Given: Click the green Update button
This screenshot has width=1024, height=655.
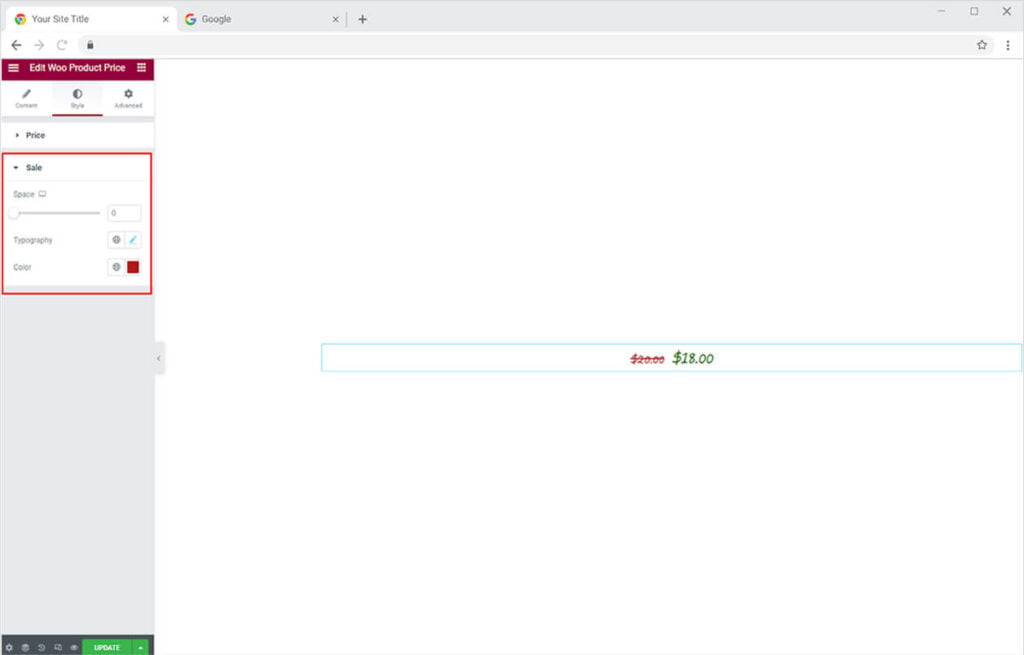Looking at the screenshot, I should click(x=106, y=647).
